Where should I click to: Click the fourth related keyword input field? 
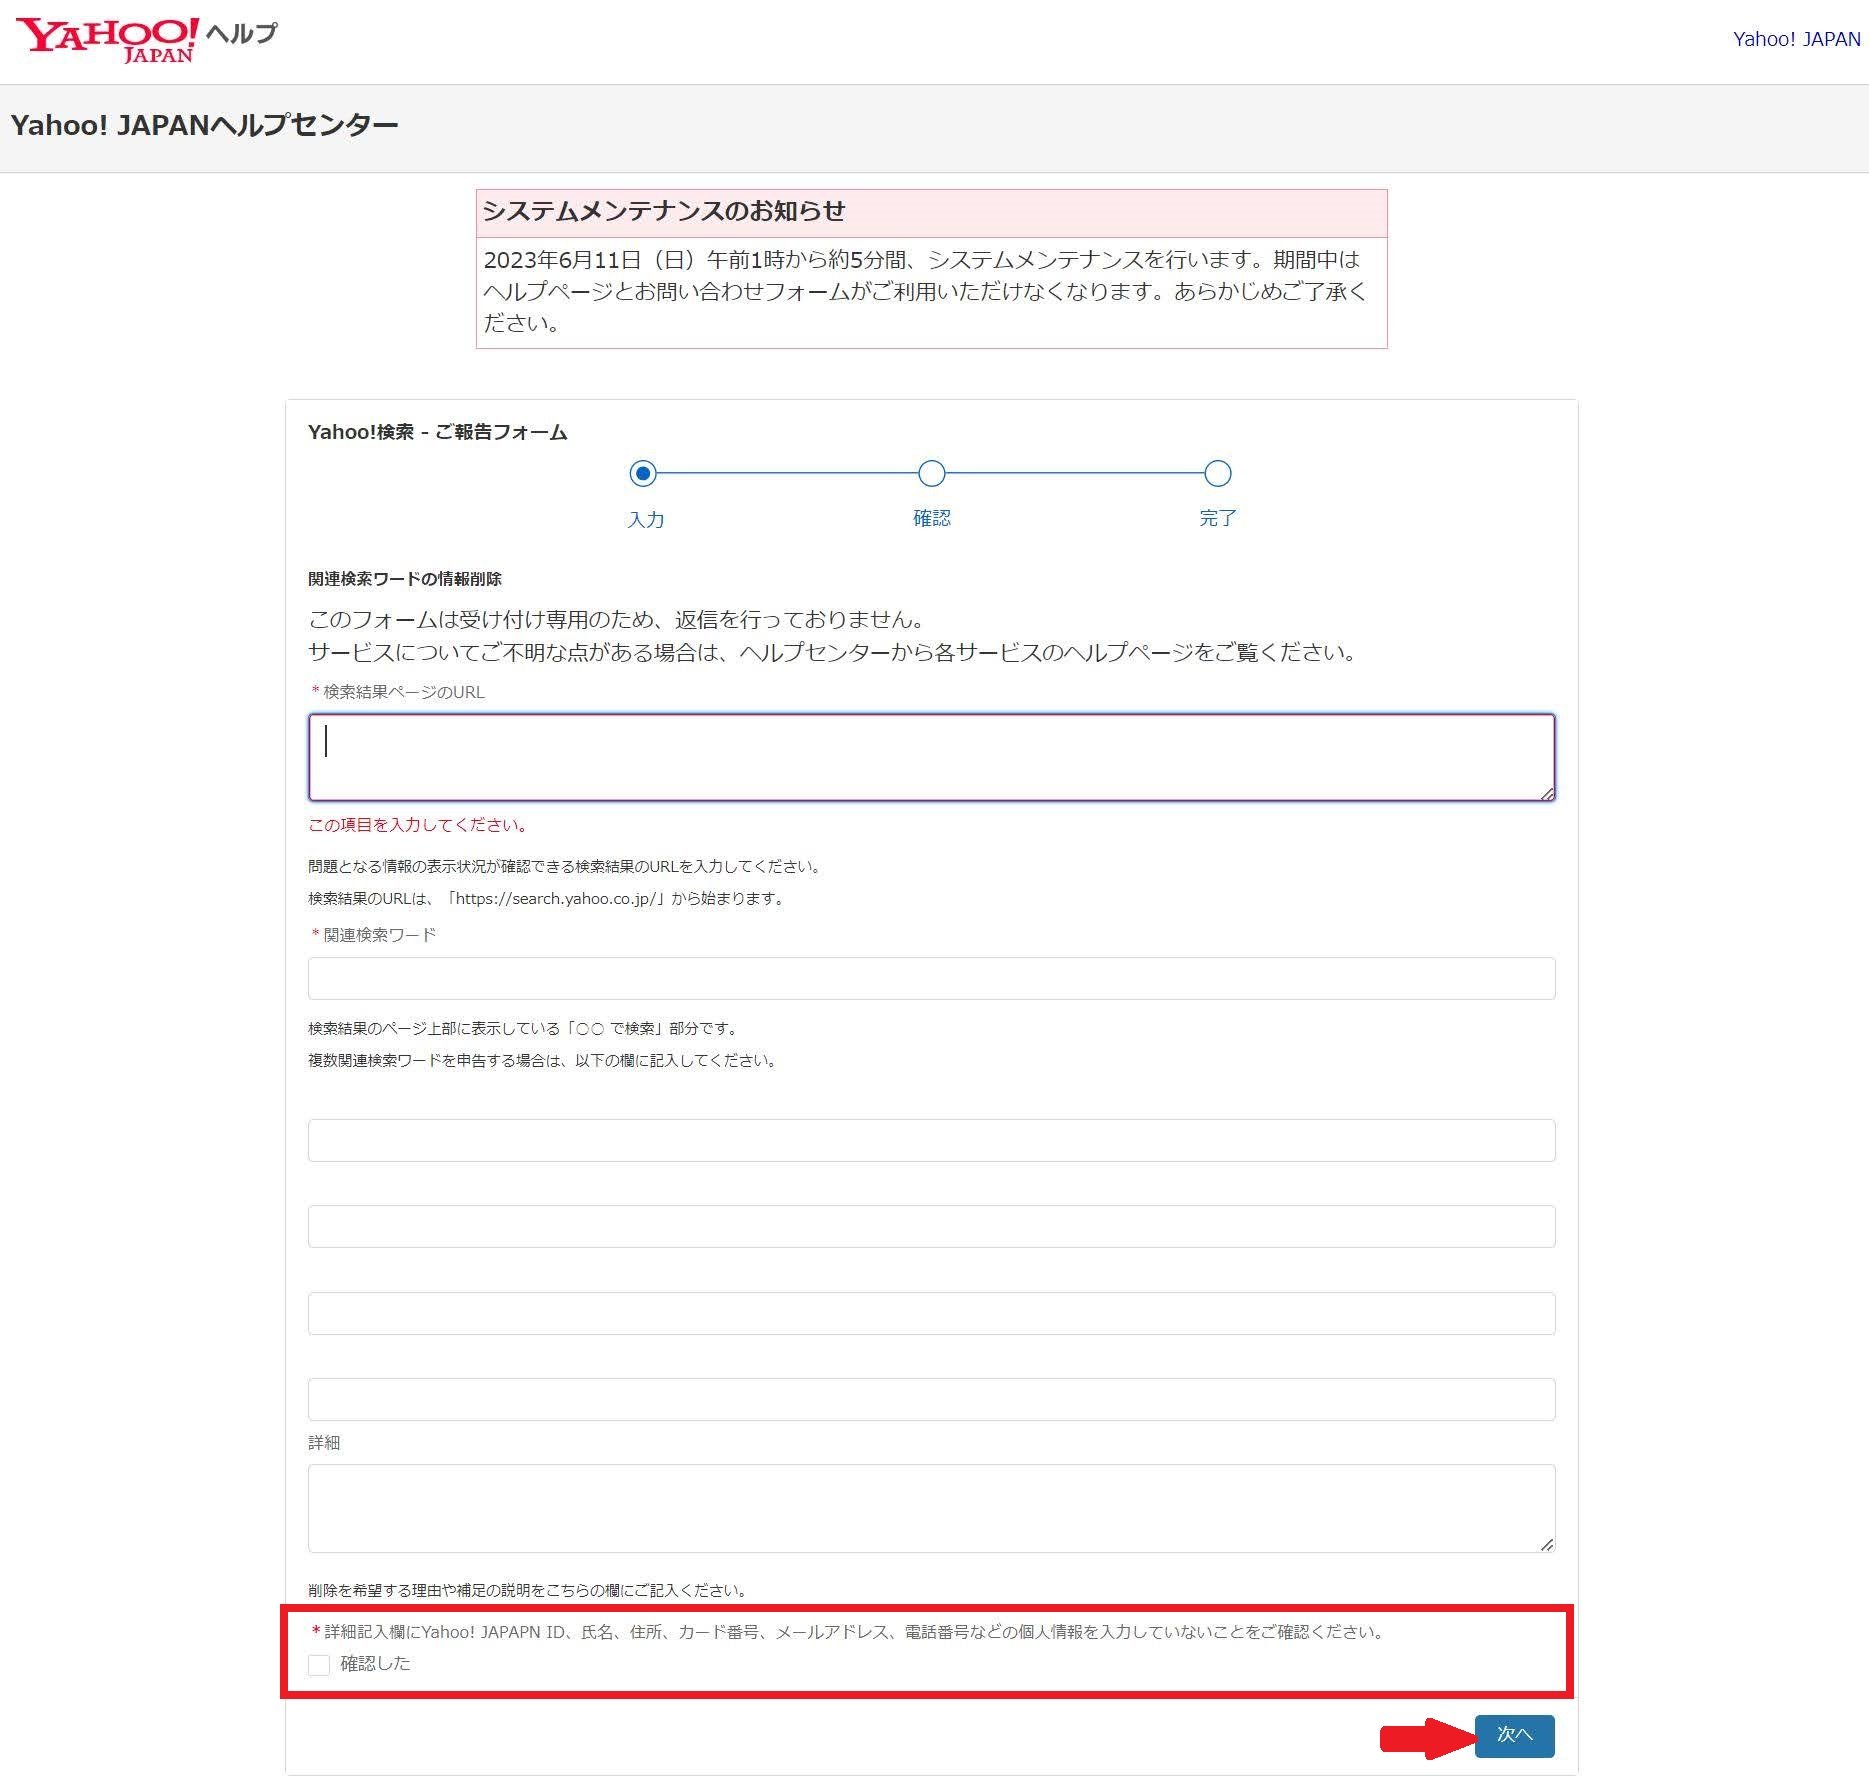[930, 1313]
